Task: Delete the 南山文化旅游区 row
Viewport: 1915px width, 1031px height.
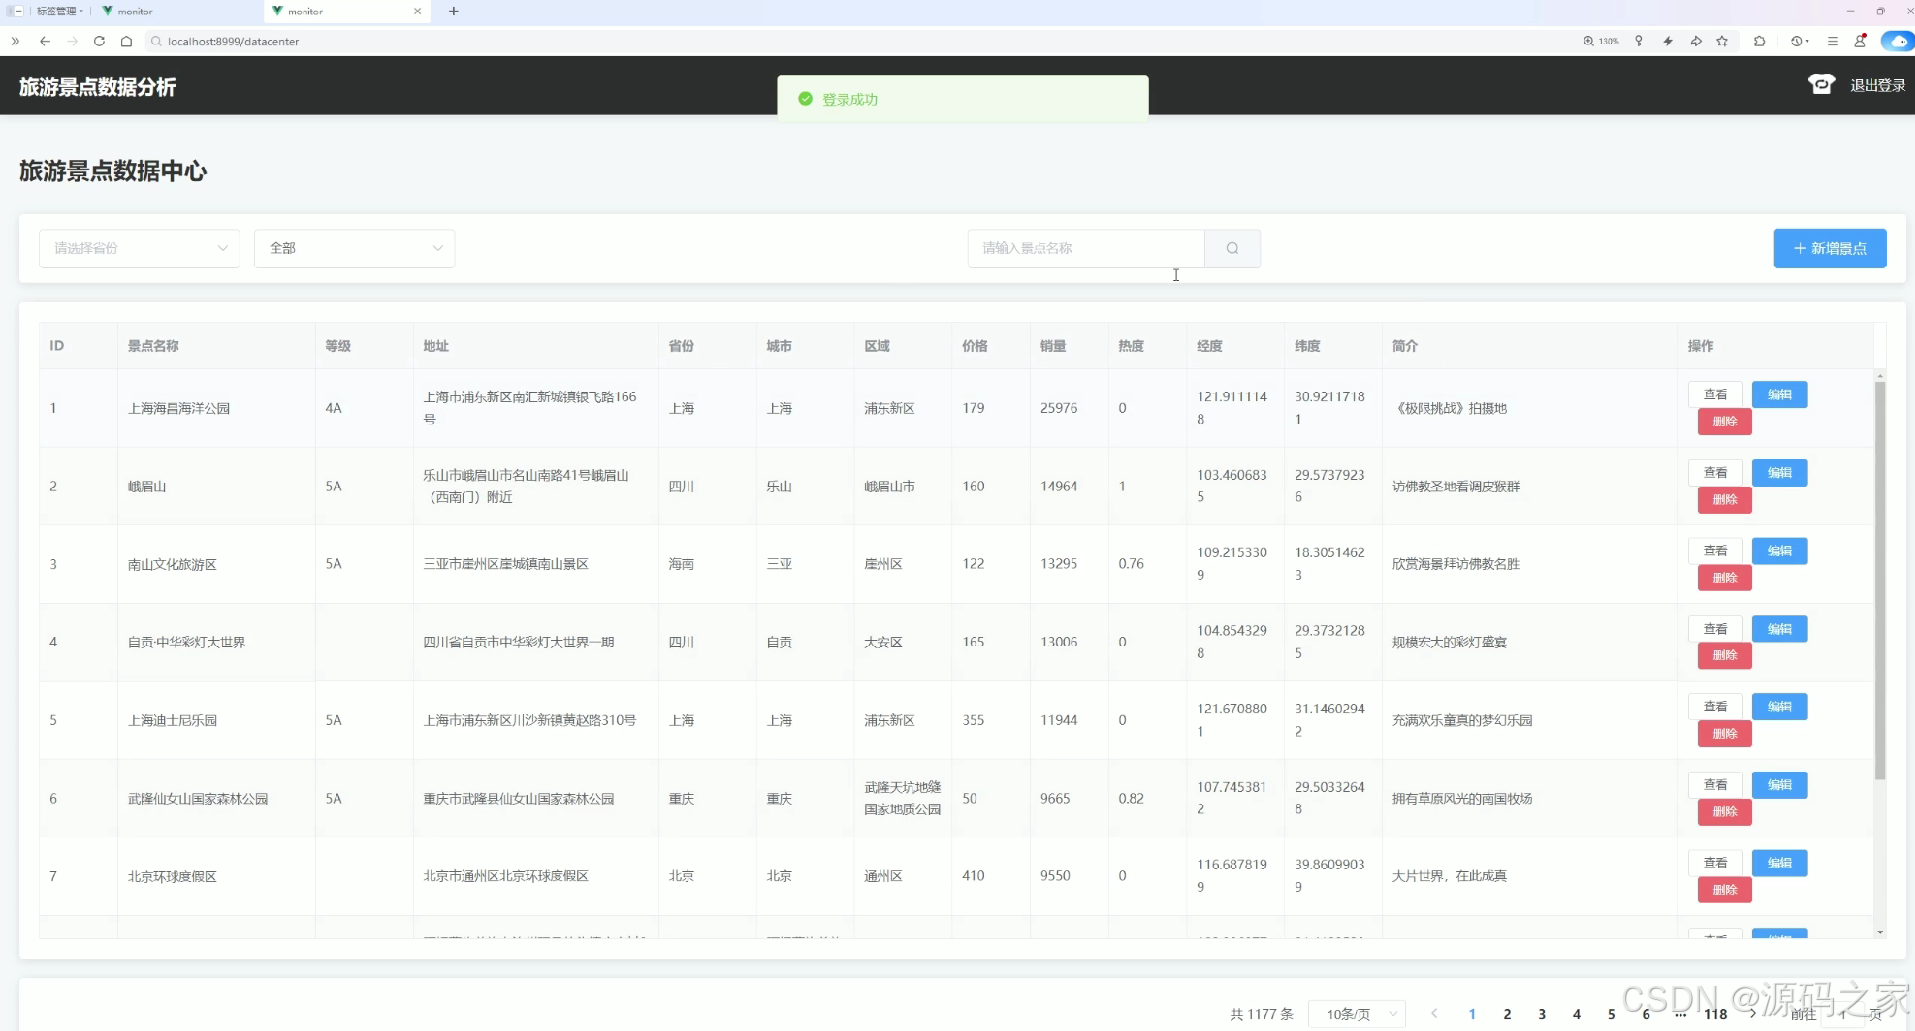Action: pos(1724,577)
